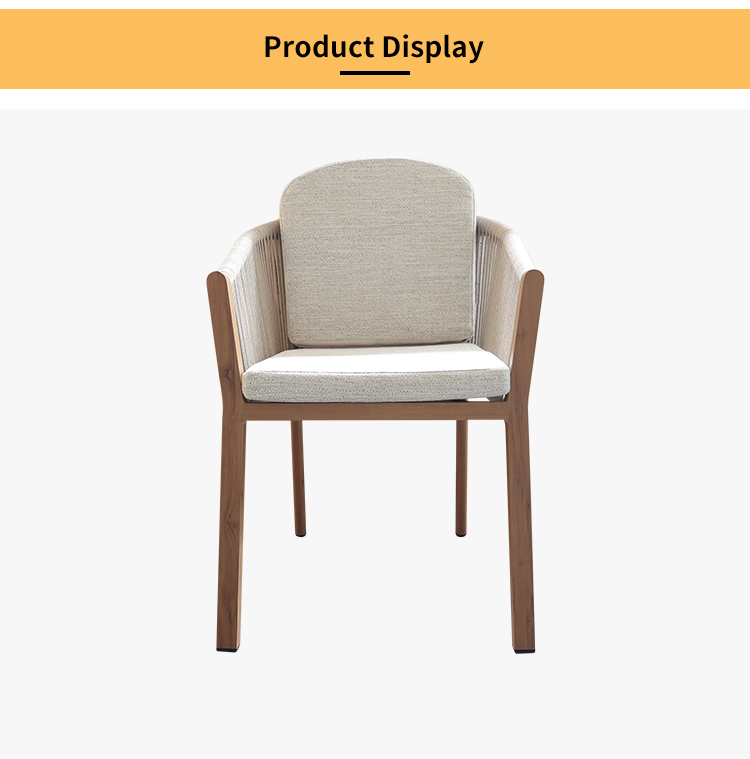
Task: Click the chair's left wooden armrest post
Action: tap(225, 339)
